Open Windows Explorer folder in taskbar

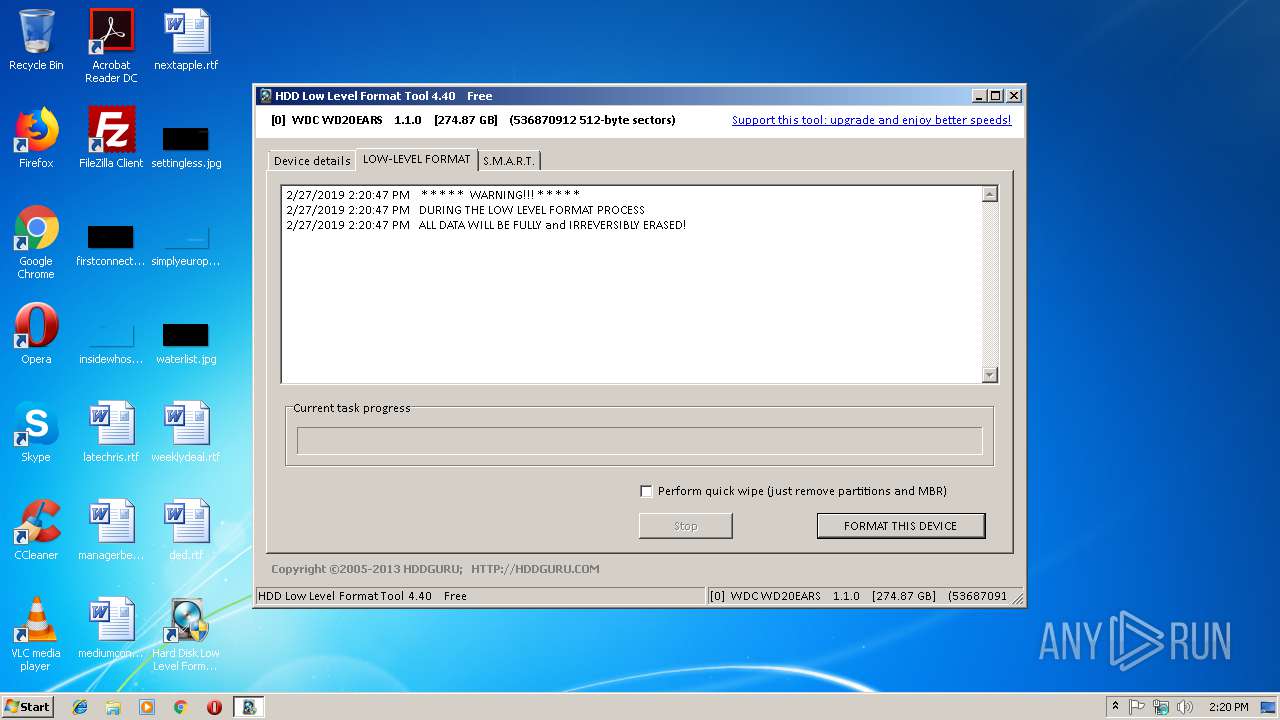pos(113,707)
